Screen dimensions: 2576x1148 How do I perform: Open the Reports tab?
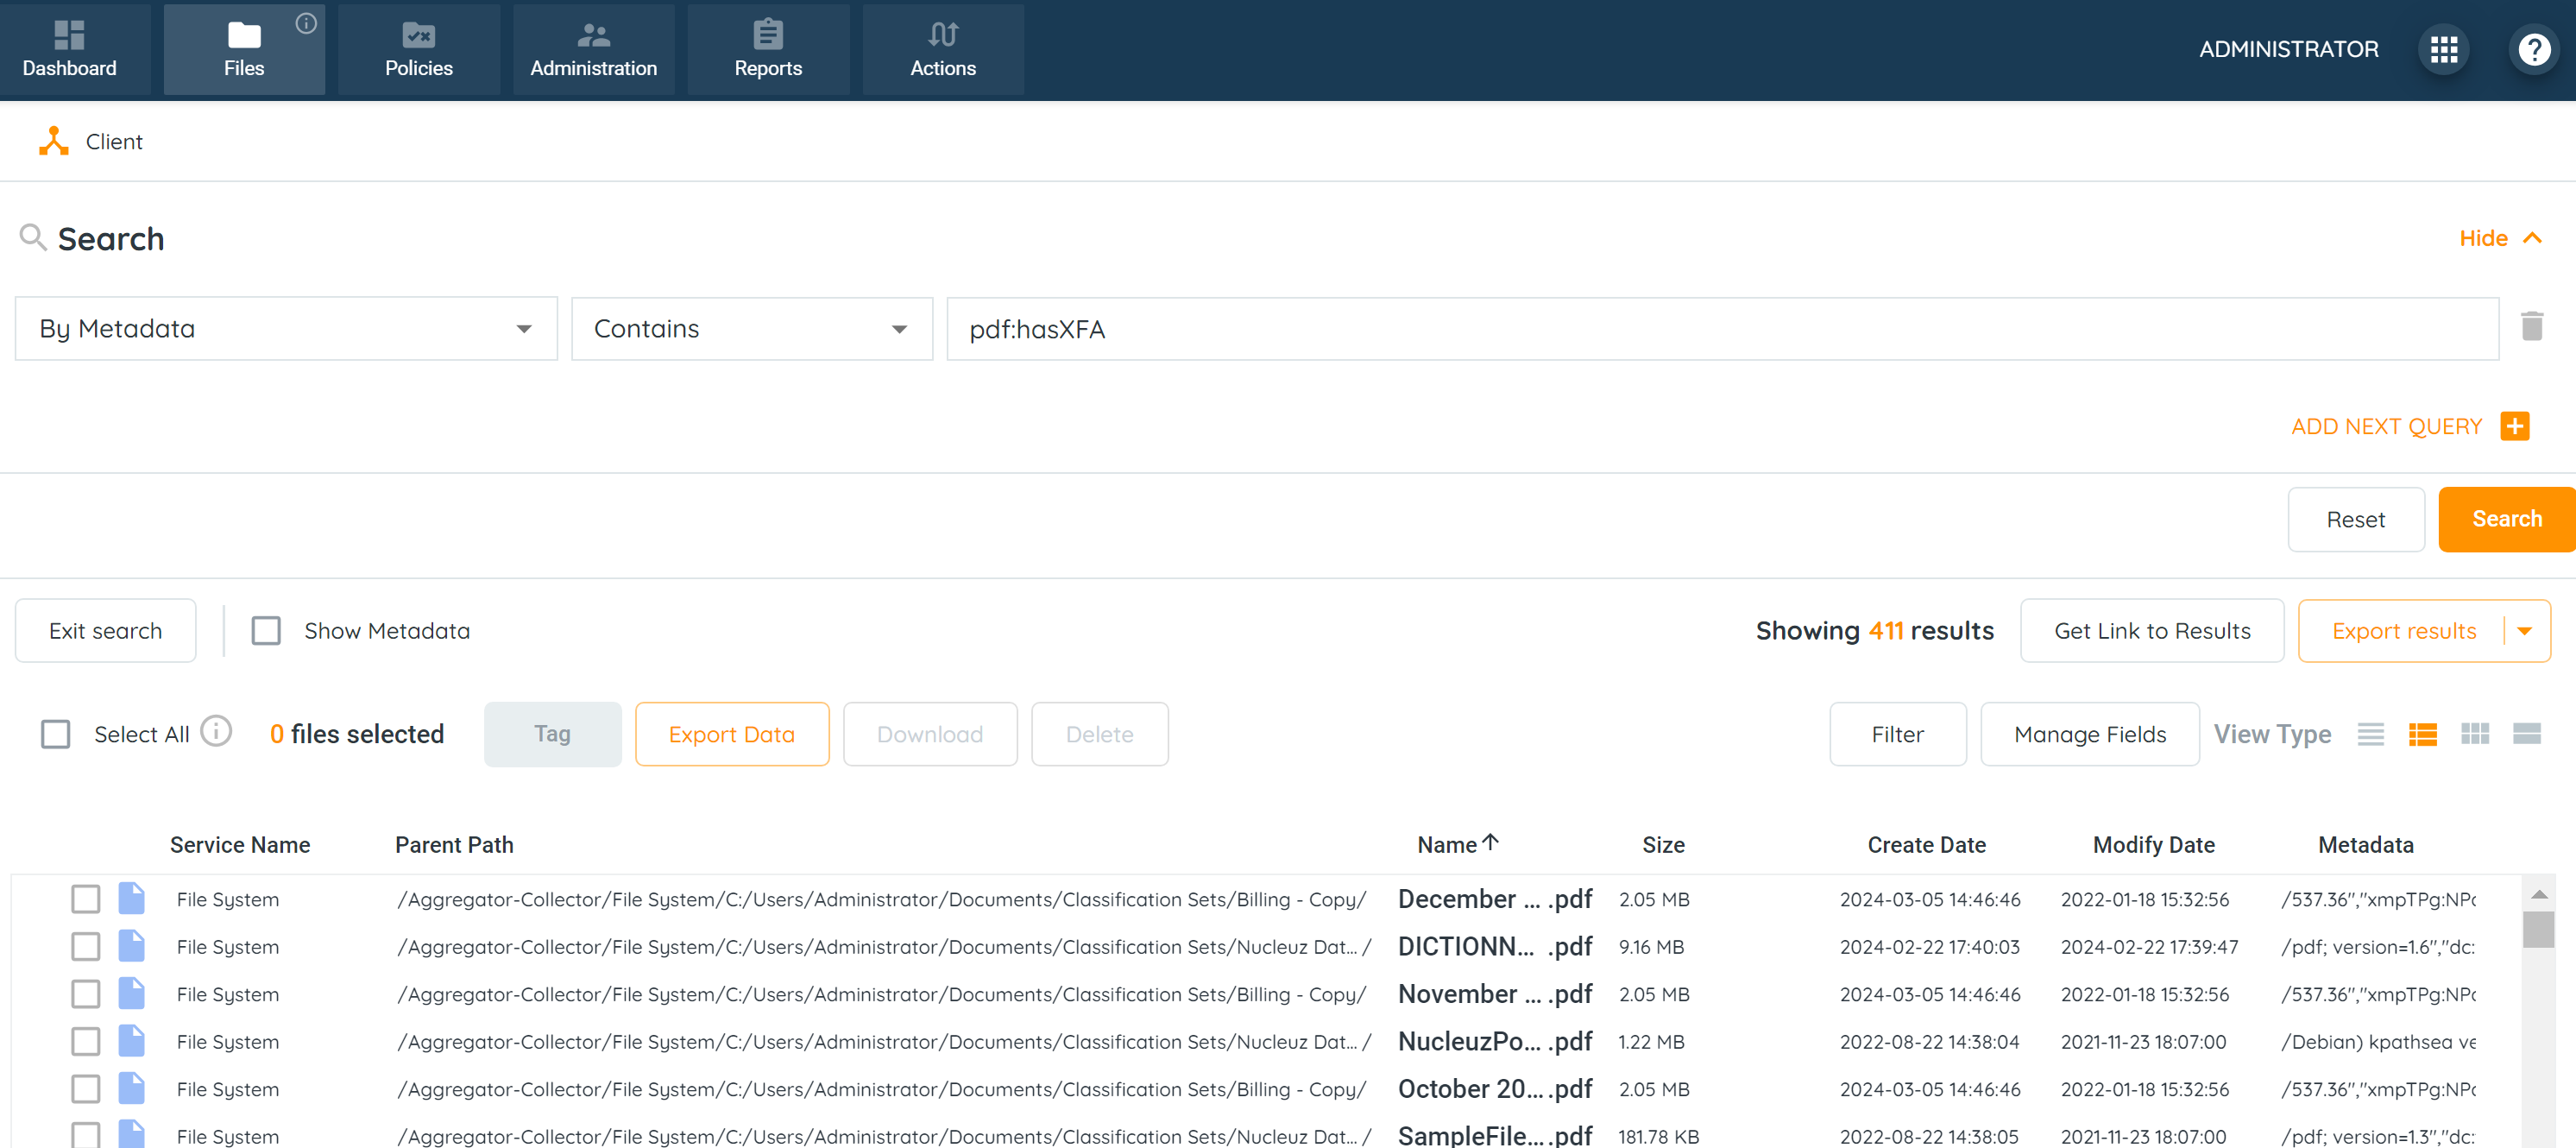click(x=767, y=49)
